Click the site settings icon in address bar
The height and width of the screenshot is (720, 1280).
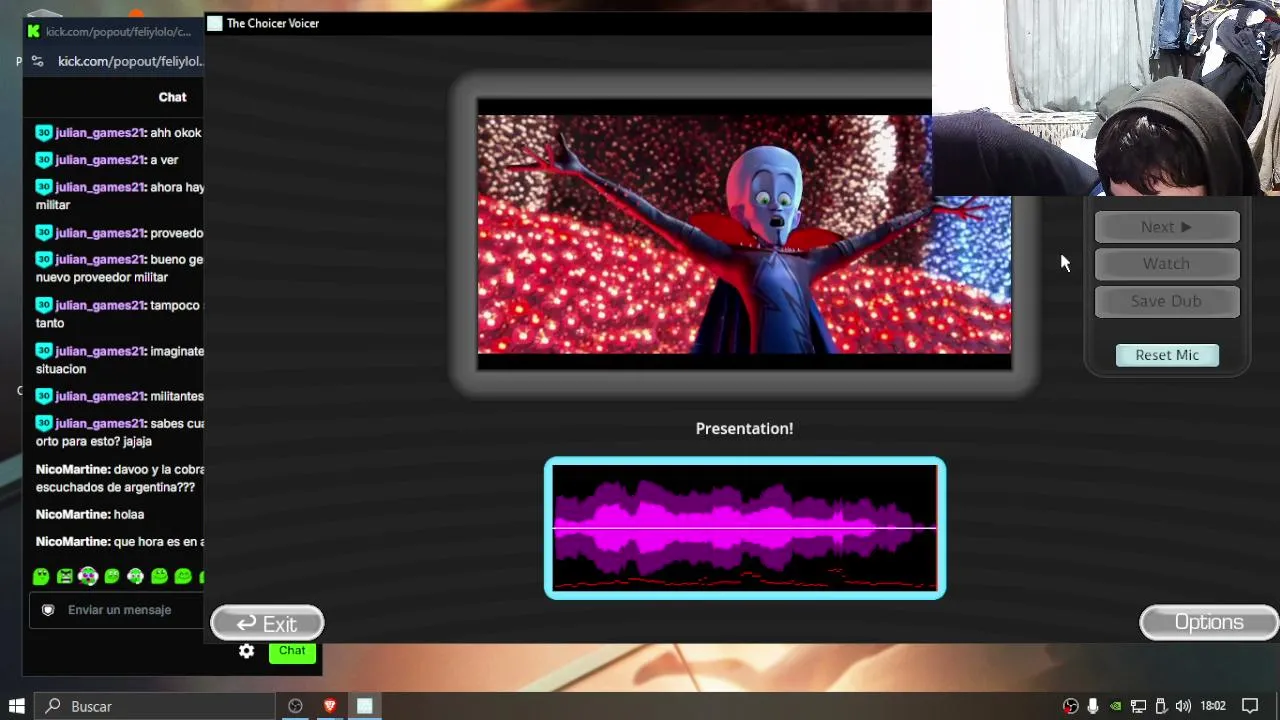(x=38, y=61)
